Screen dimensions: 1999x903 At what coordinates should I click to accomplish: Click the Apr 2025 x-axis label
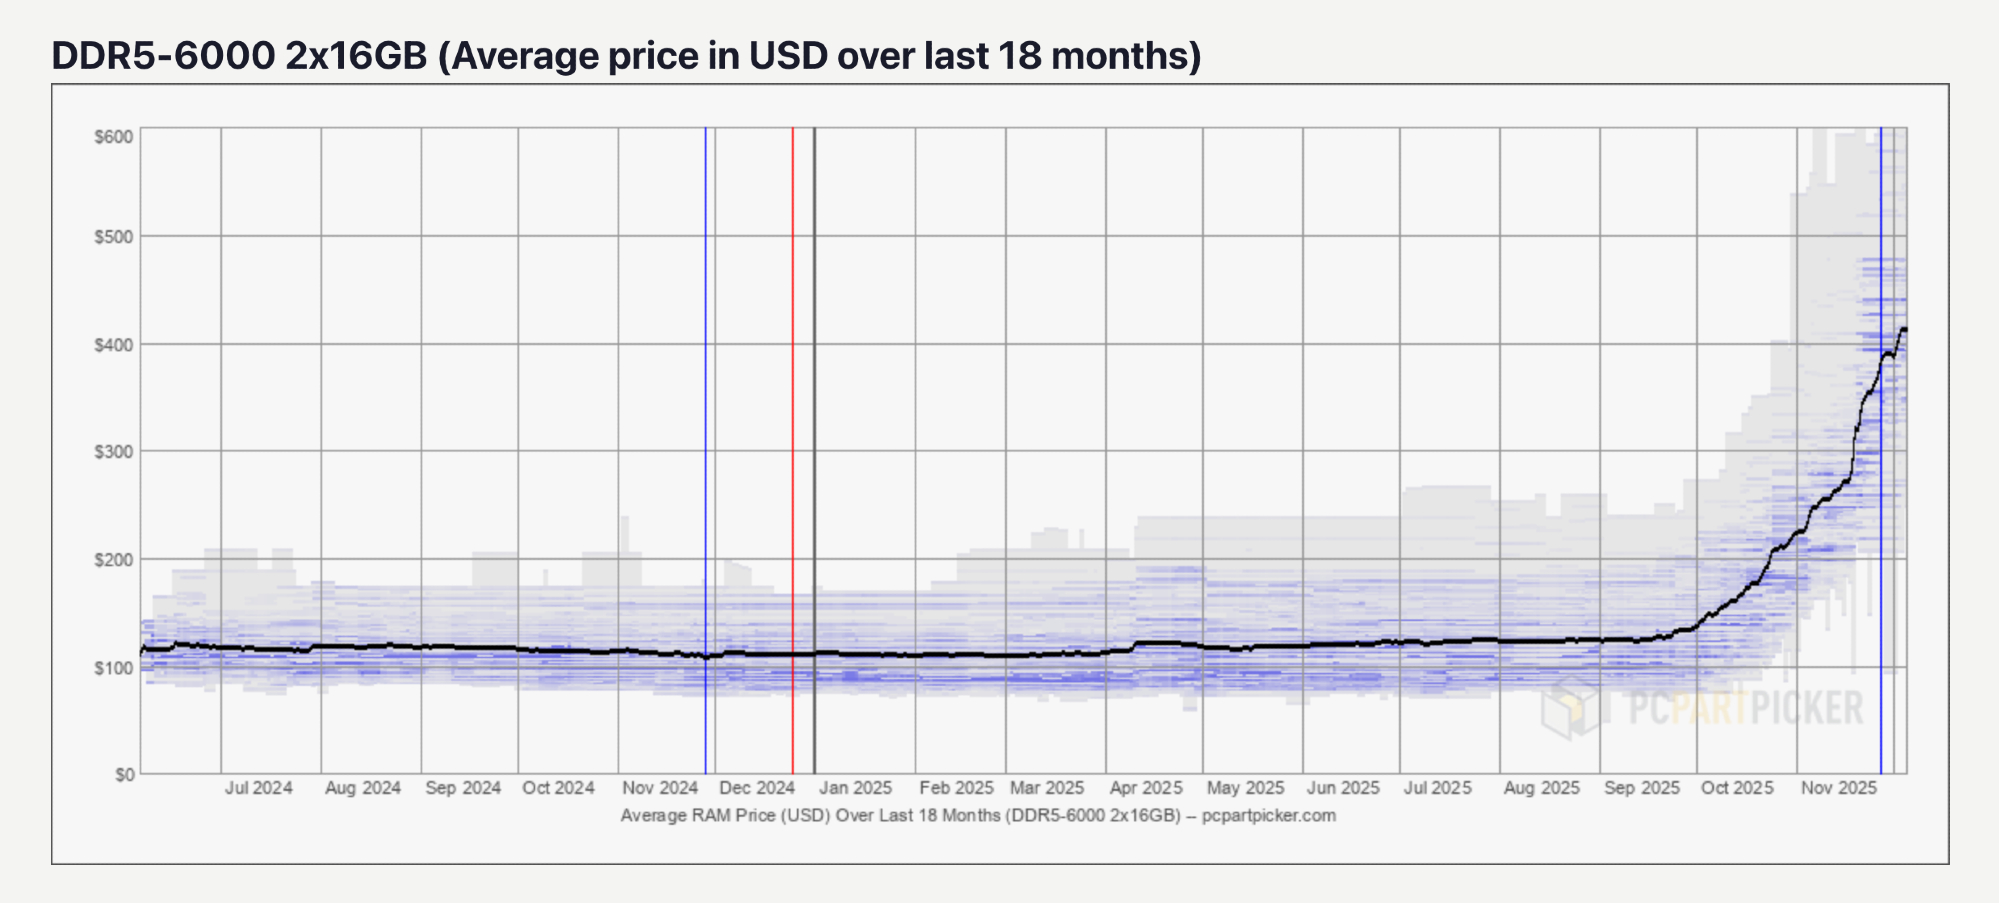click(1146, 788)
